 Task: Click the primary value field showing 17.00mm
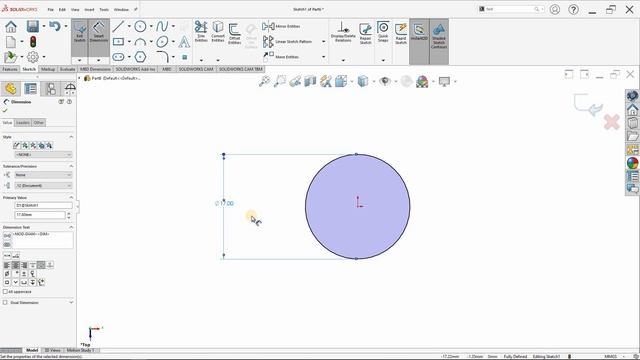click(x=40, y=215)
